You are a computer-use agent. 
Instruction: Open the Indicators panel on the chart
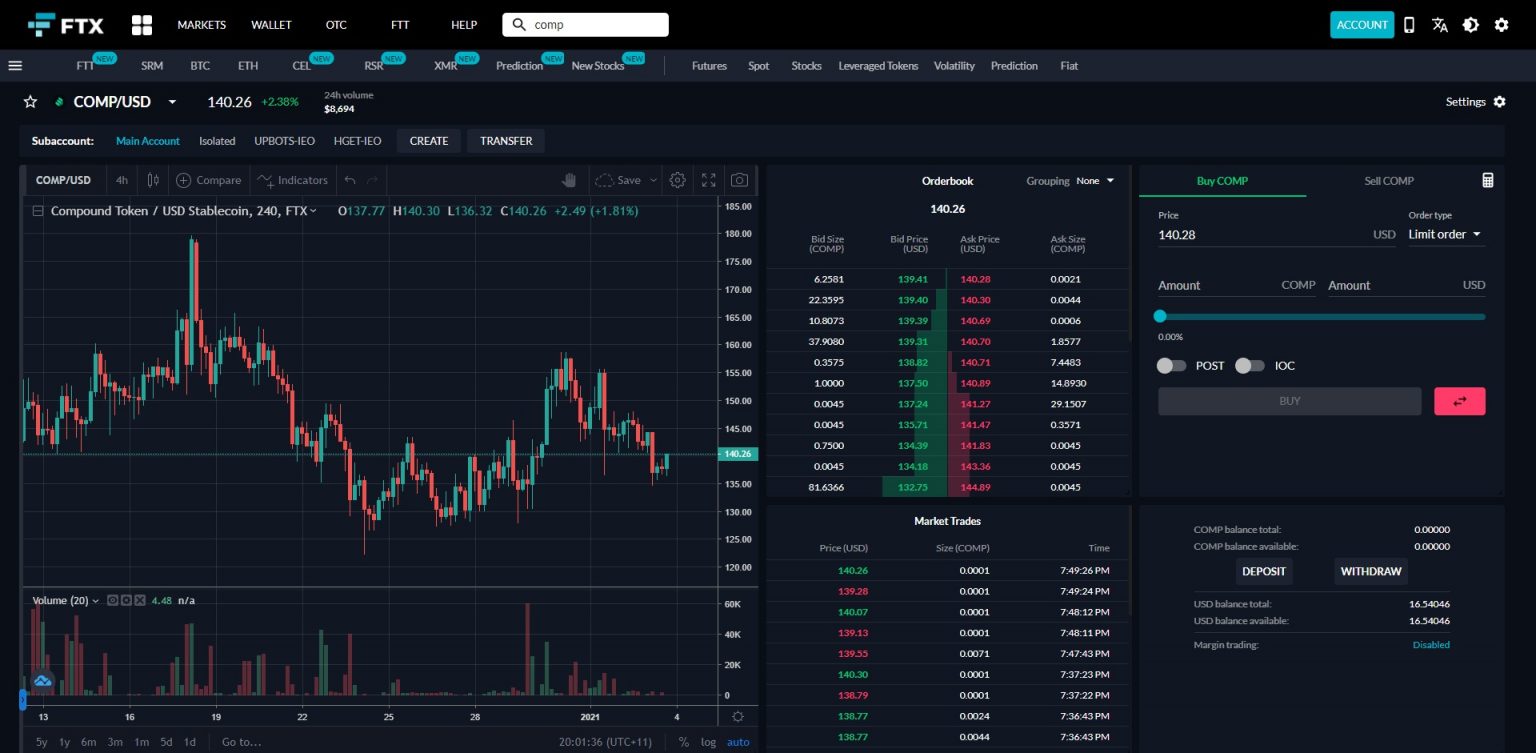point(293,180)
